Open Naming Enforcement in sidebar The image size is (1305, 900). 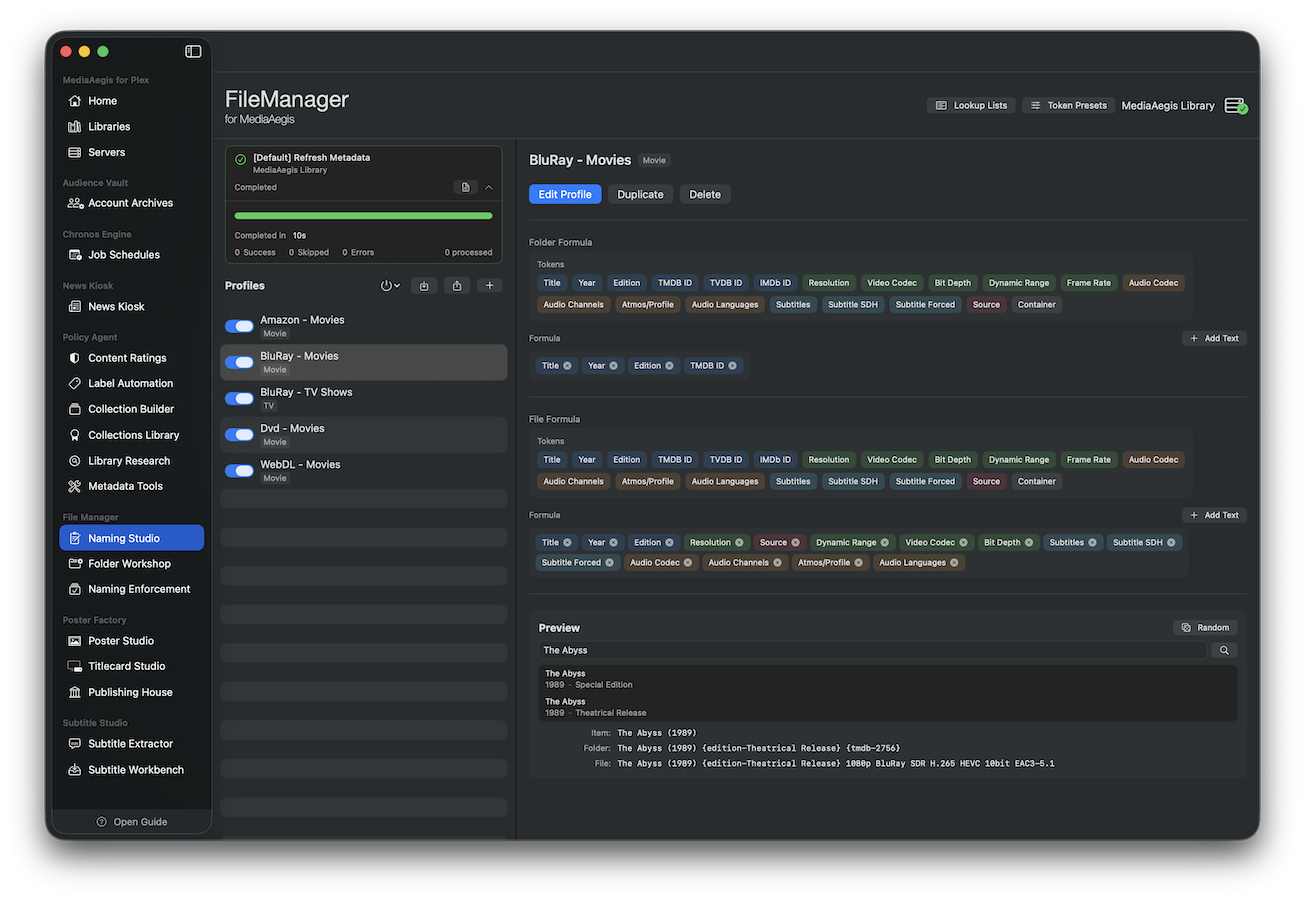[131, 589]
